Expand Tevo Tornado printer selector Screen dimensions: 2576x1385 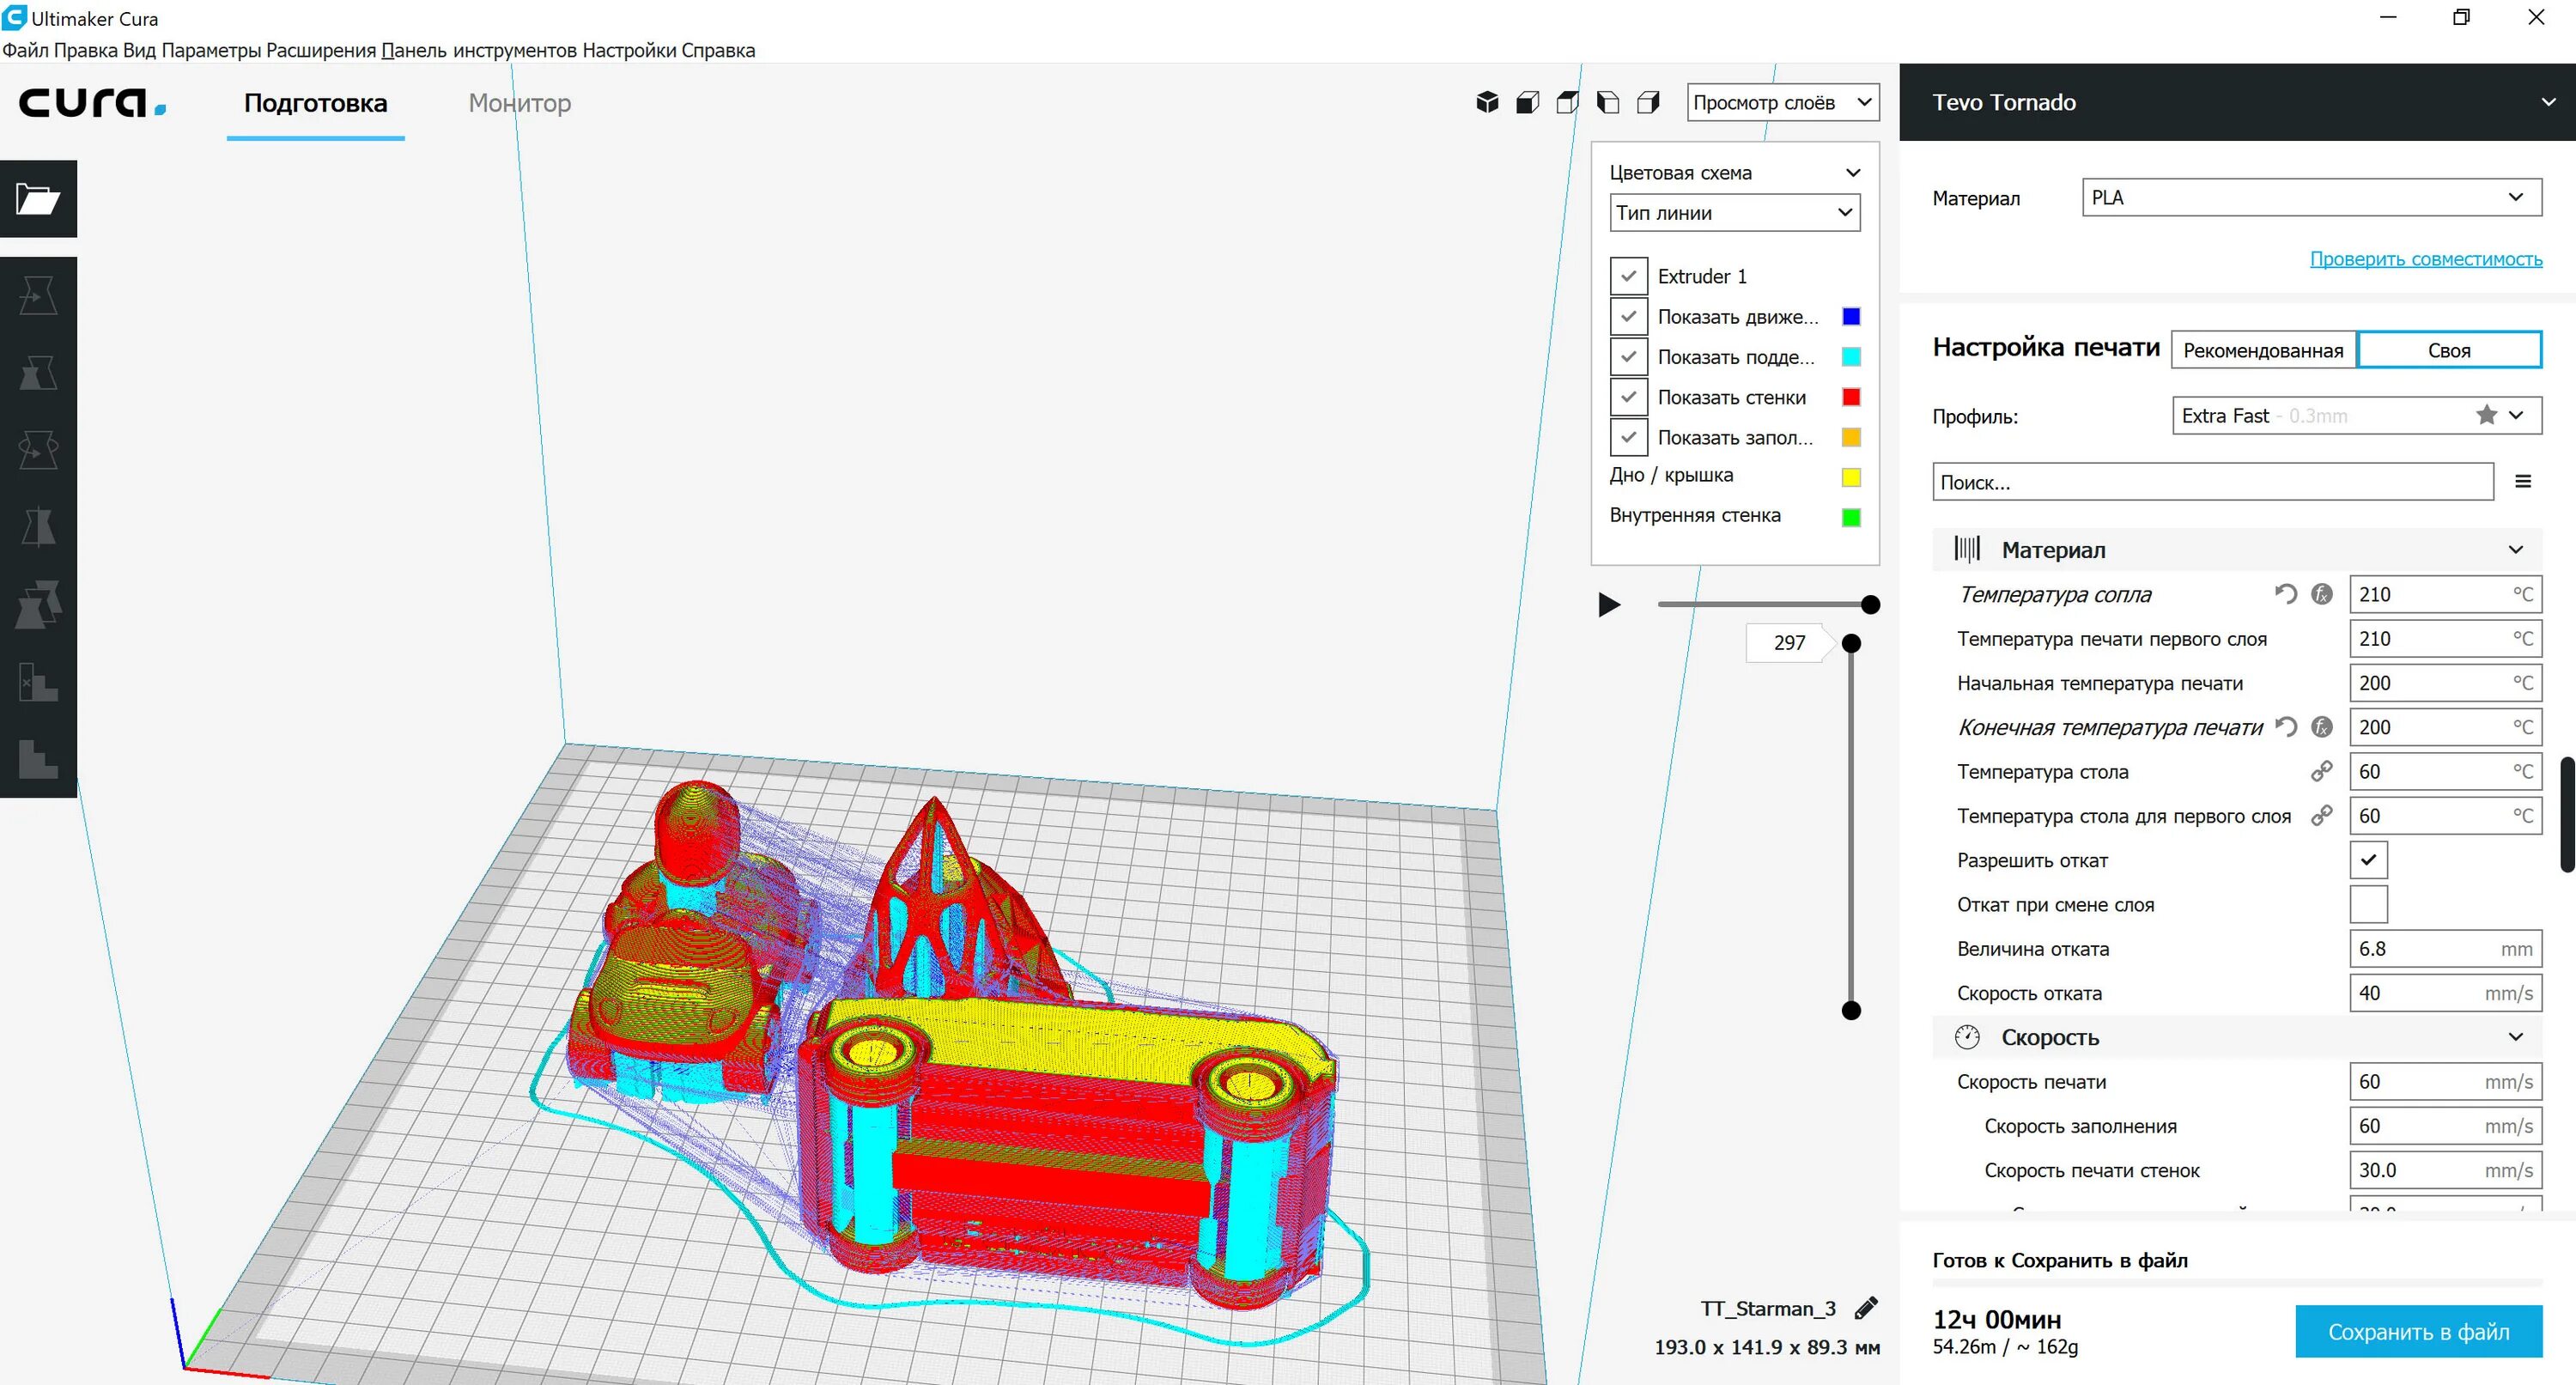[2237, 102]
